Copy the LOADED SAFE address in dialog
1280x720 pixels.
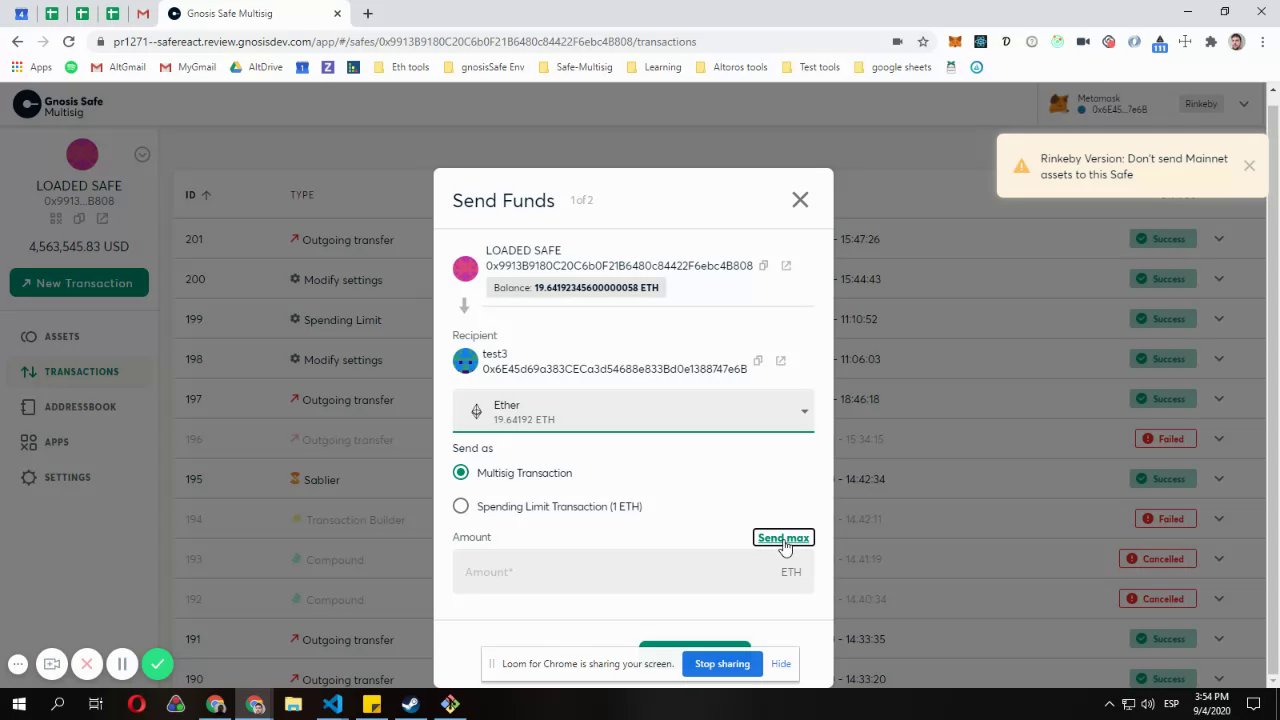click(x=763, y=266)
